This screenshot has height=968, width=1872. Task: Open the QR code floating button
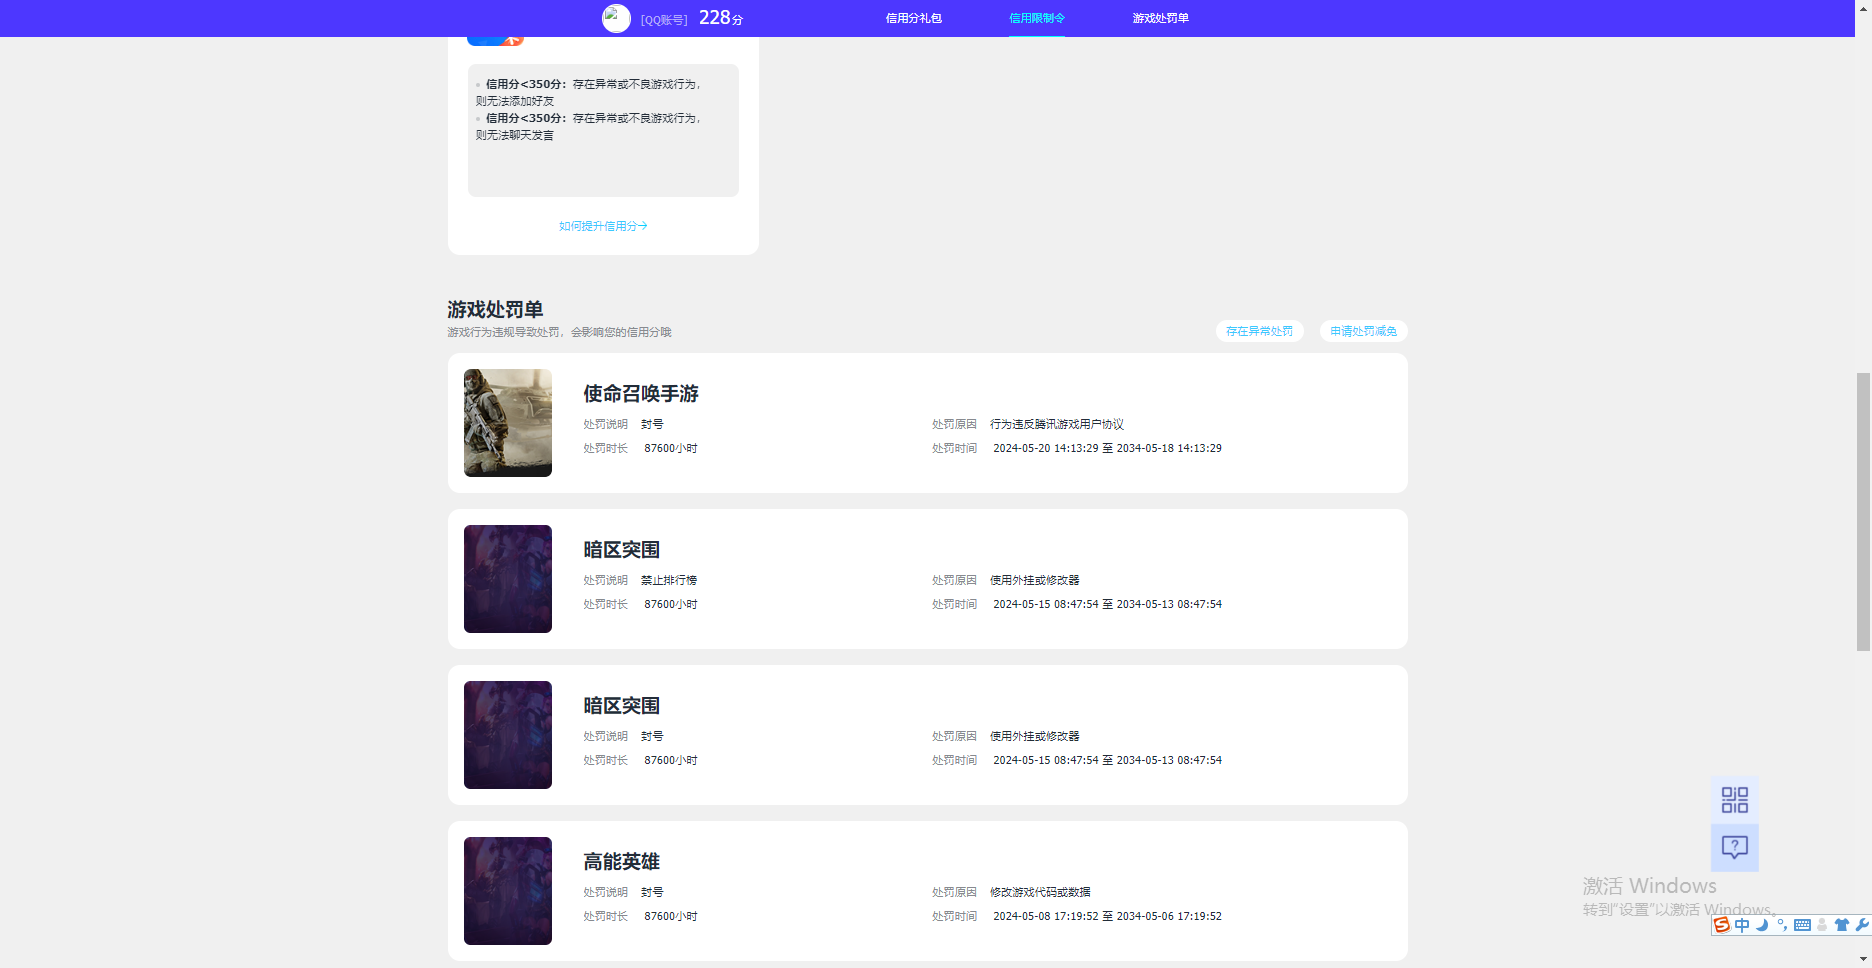tap(1735, 800)
